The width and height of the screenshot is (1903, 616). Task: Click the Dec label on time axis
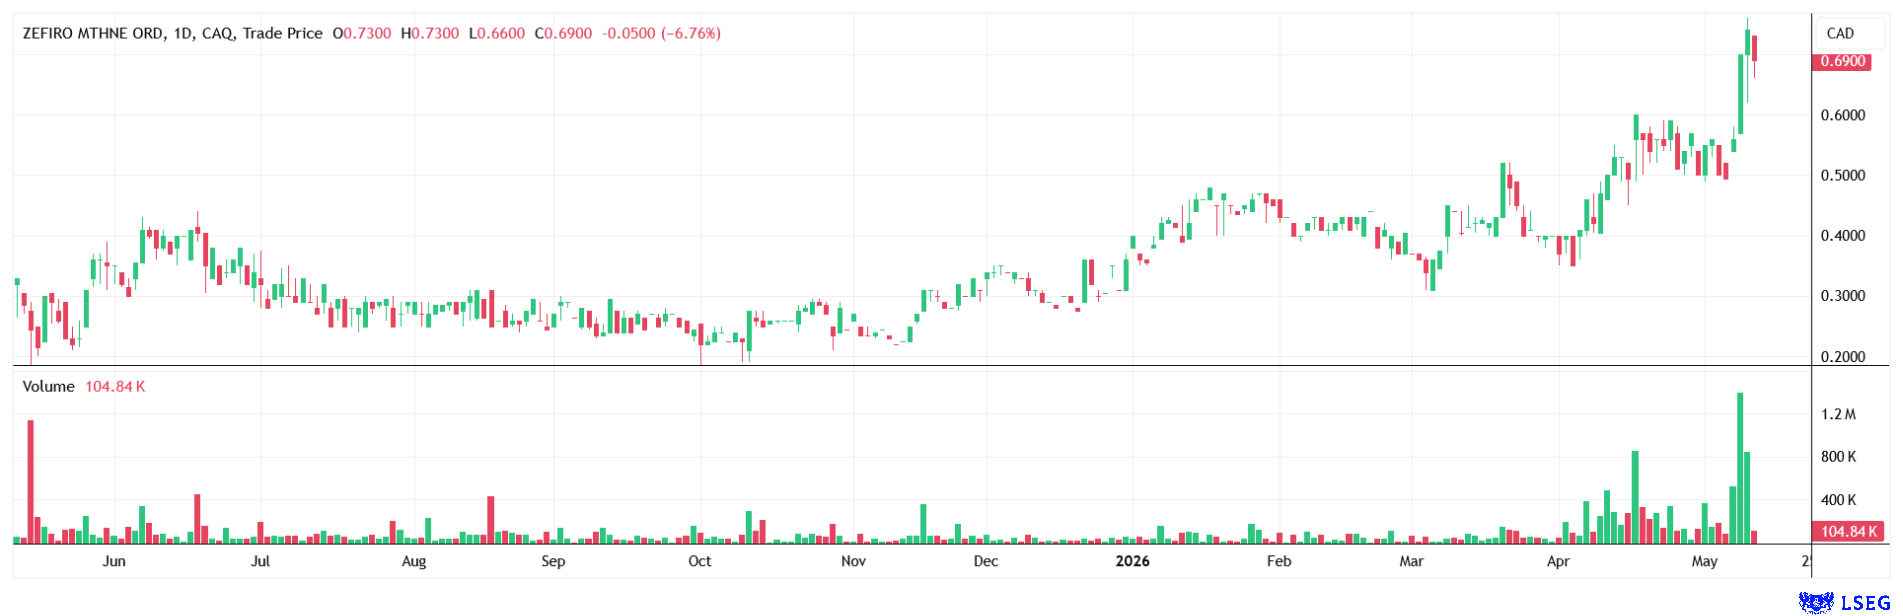click(x=986, y=561)
